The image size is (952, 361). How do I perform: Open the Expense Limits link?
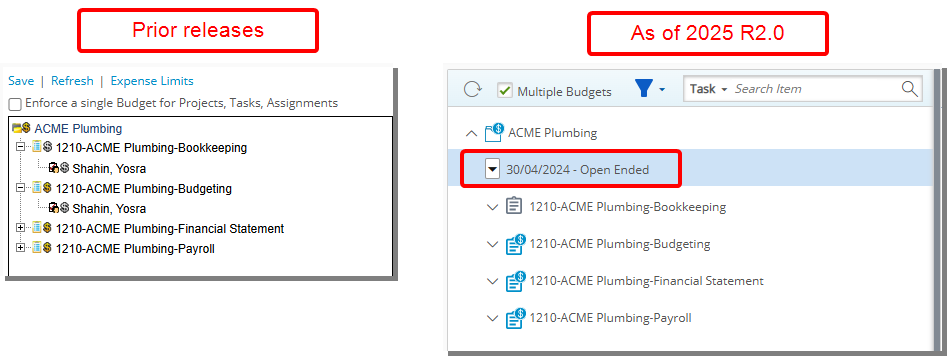(152, 81)
